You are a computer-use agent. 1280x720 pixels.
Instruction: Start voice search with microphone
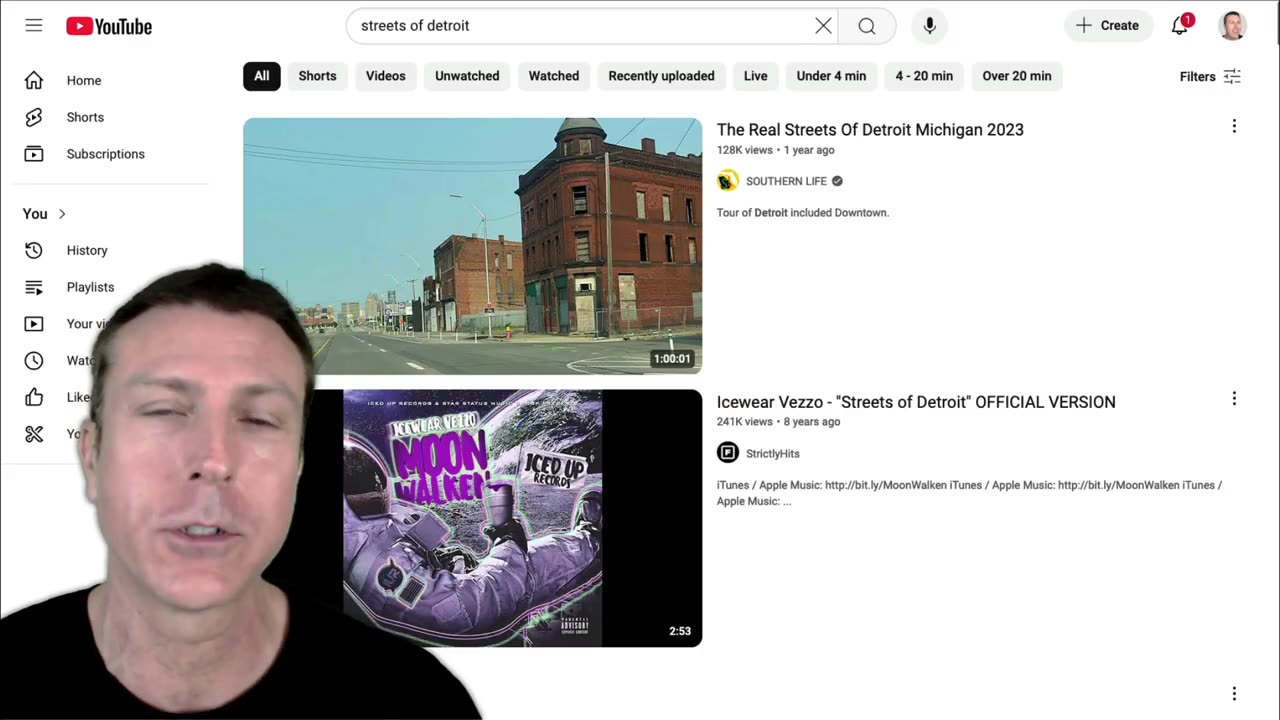pyautogui.click(x=929, y=26)
